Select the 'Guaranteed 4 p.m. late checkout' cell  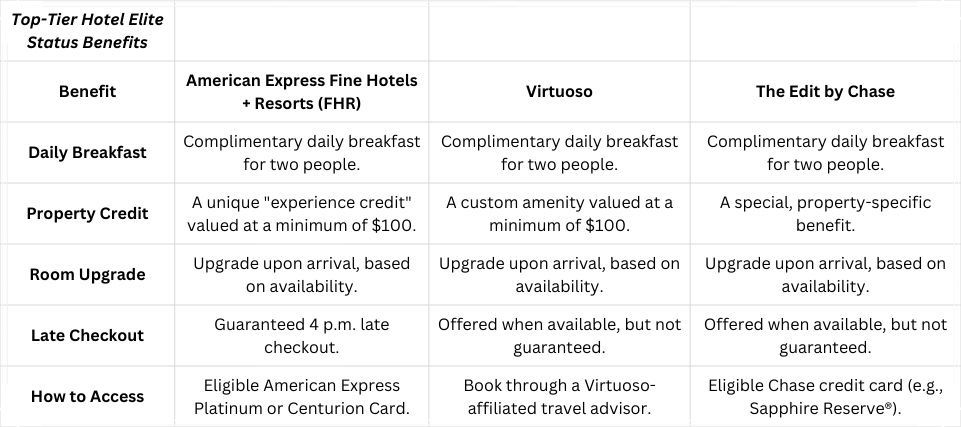coord(302,336)
